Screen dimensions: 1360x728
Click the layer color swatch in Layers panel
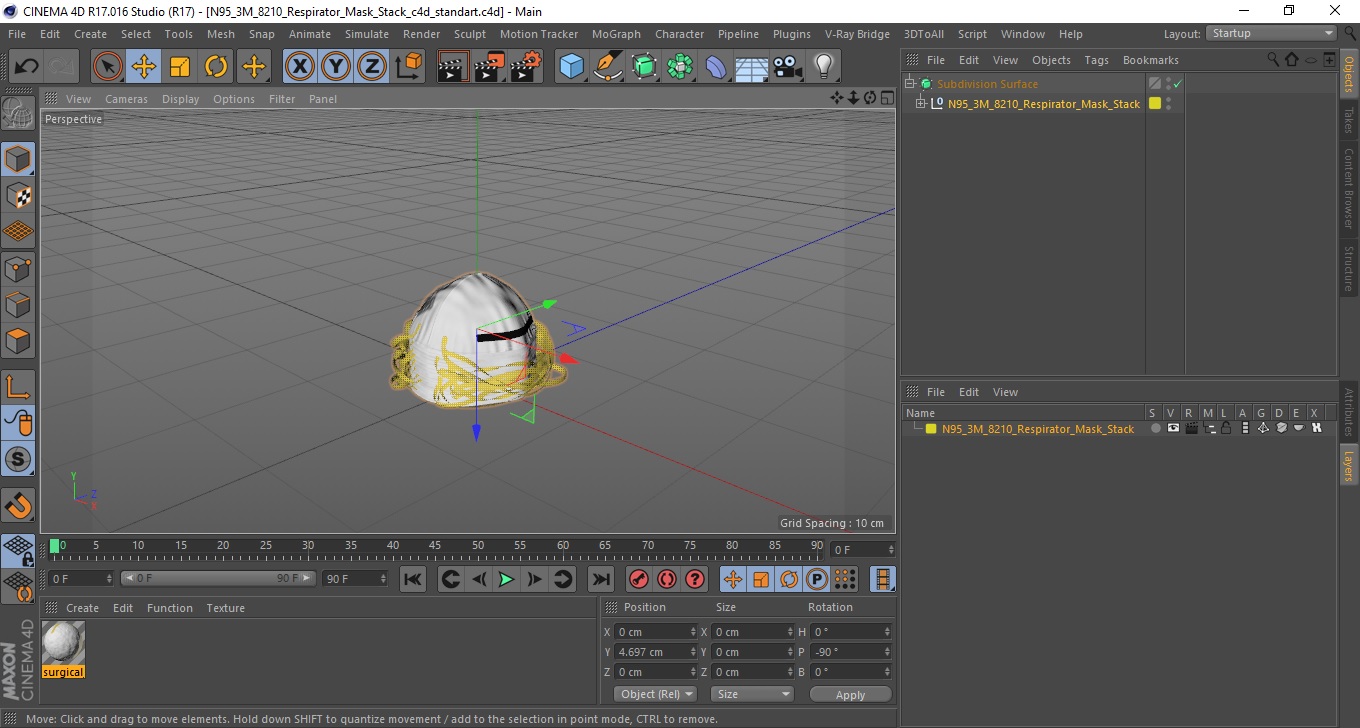(931, 429)
